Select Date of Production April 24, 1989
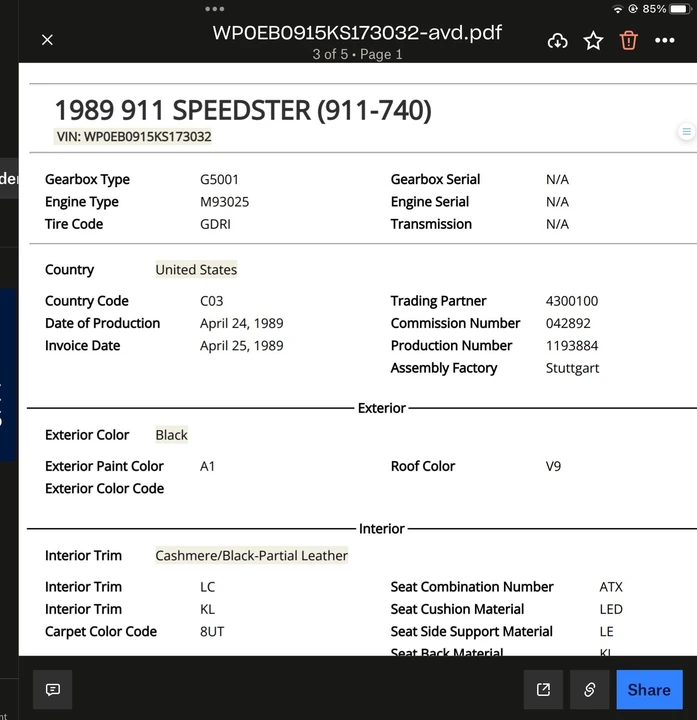The width and height of the screenshot is (697, 720). pyautogui.click(x=242, y=323)
